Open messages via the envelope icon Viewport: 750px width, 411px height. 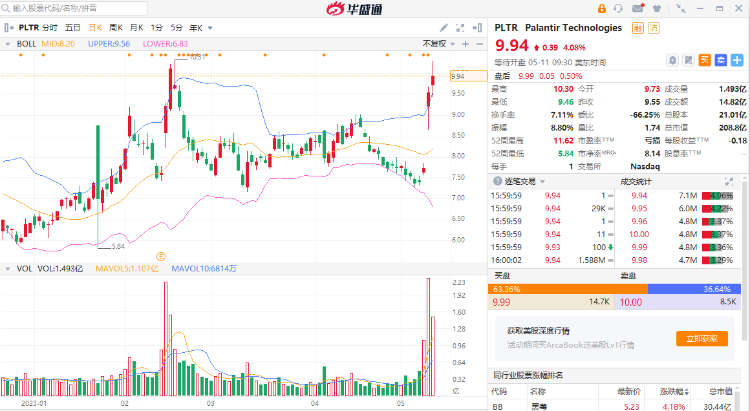[638, 8]
